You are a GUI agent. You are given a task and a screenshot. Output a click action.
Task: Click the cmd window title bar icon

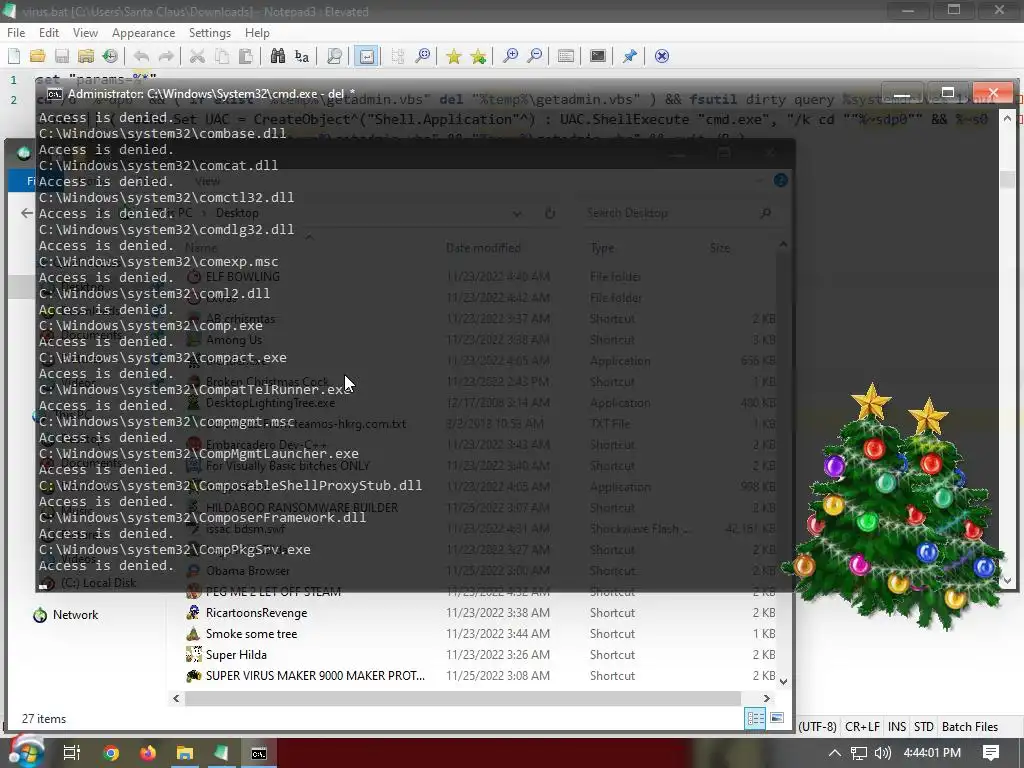coord(55,93)
